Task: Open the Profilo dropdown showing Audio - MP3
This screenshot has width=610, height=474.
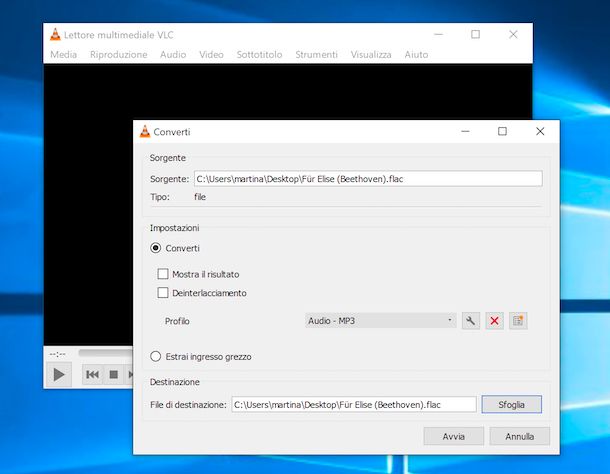Action: [380, 321]
